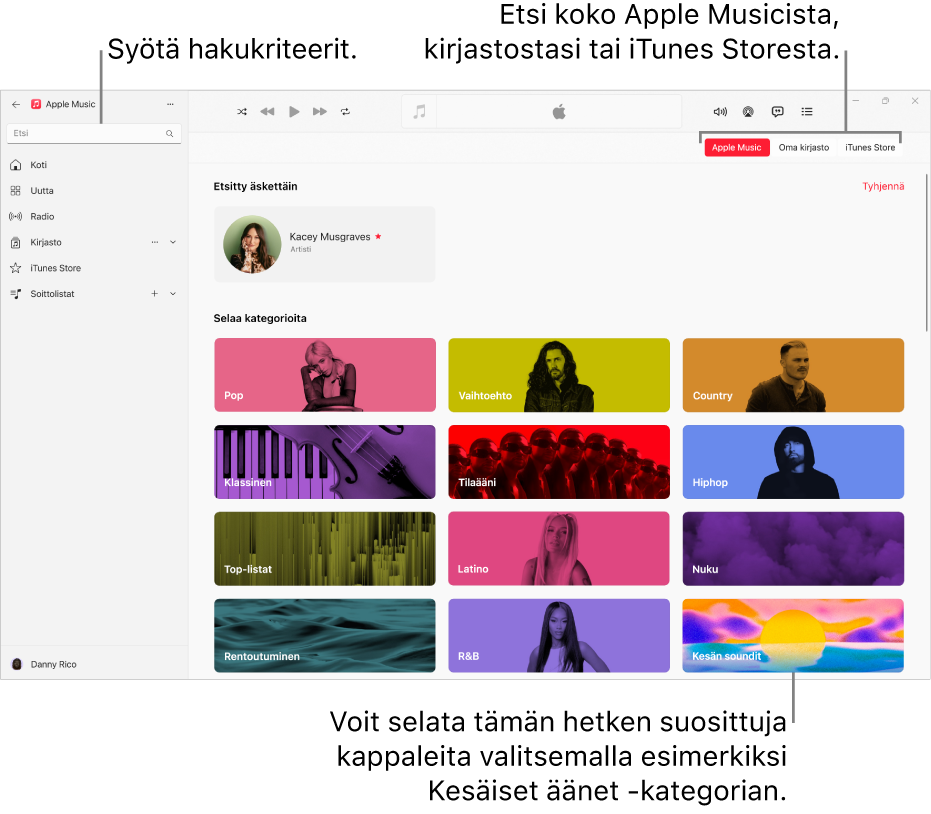
Task: Clear recent searches with Tyhjennä
Action: coord(884,186)
